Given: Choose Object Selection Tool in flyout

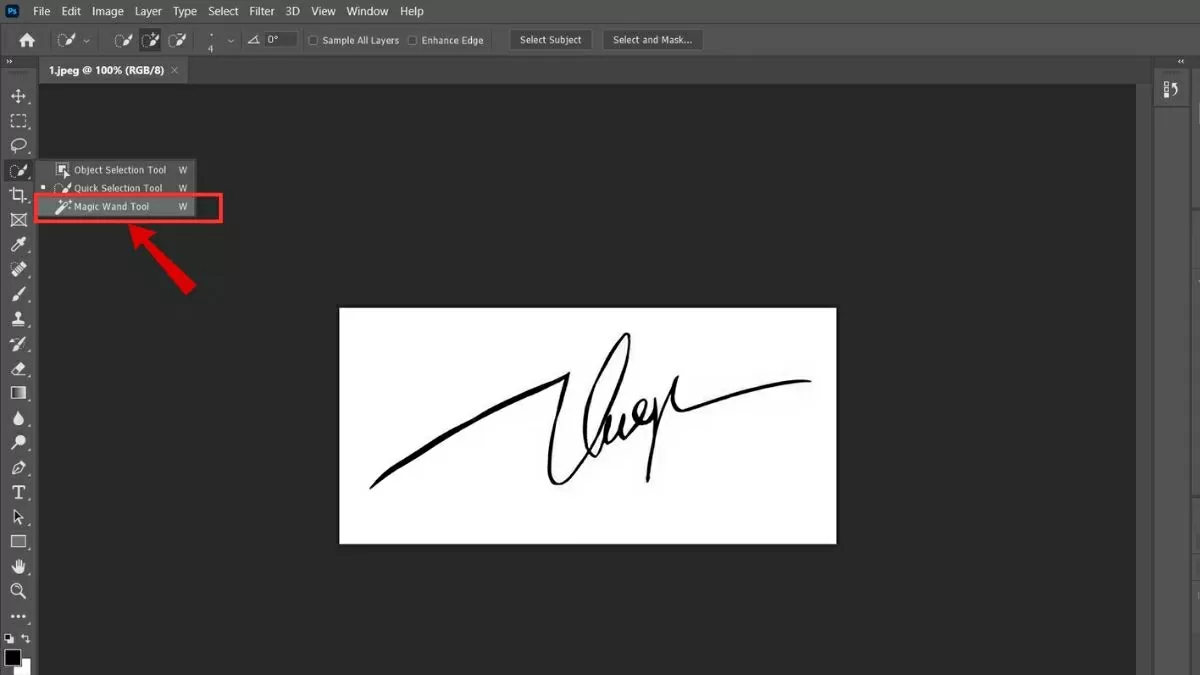Looking at the screenshot, I should click(119, 170).
